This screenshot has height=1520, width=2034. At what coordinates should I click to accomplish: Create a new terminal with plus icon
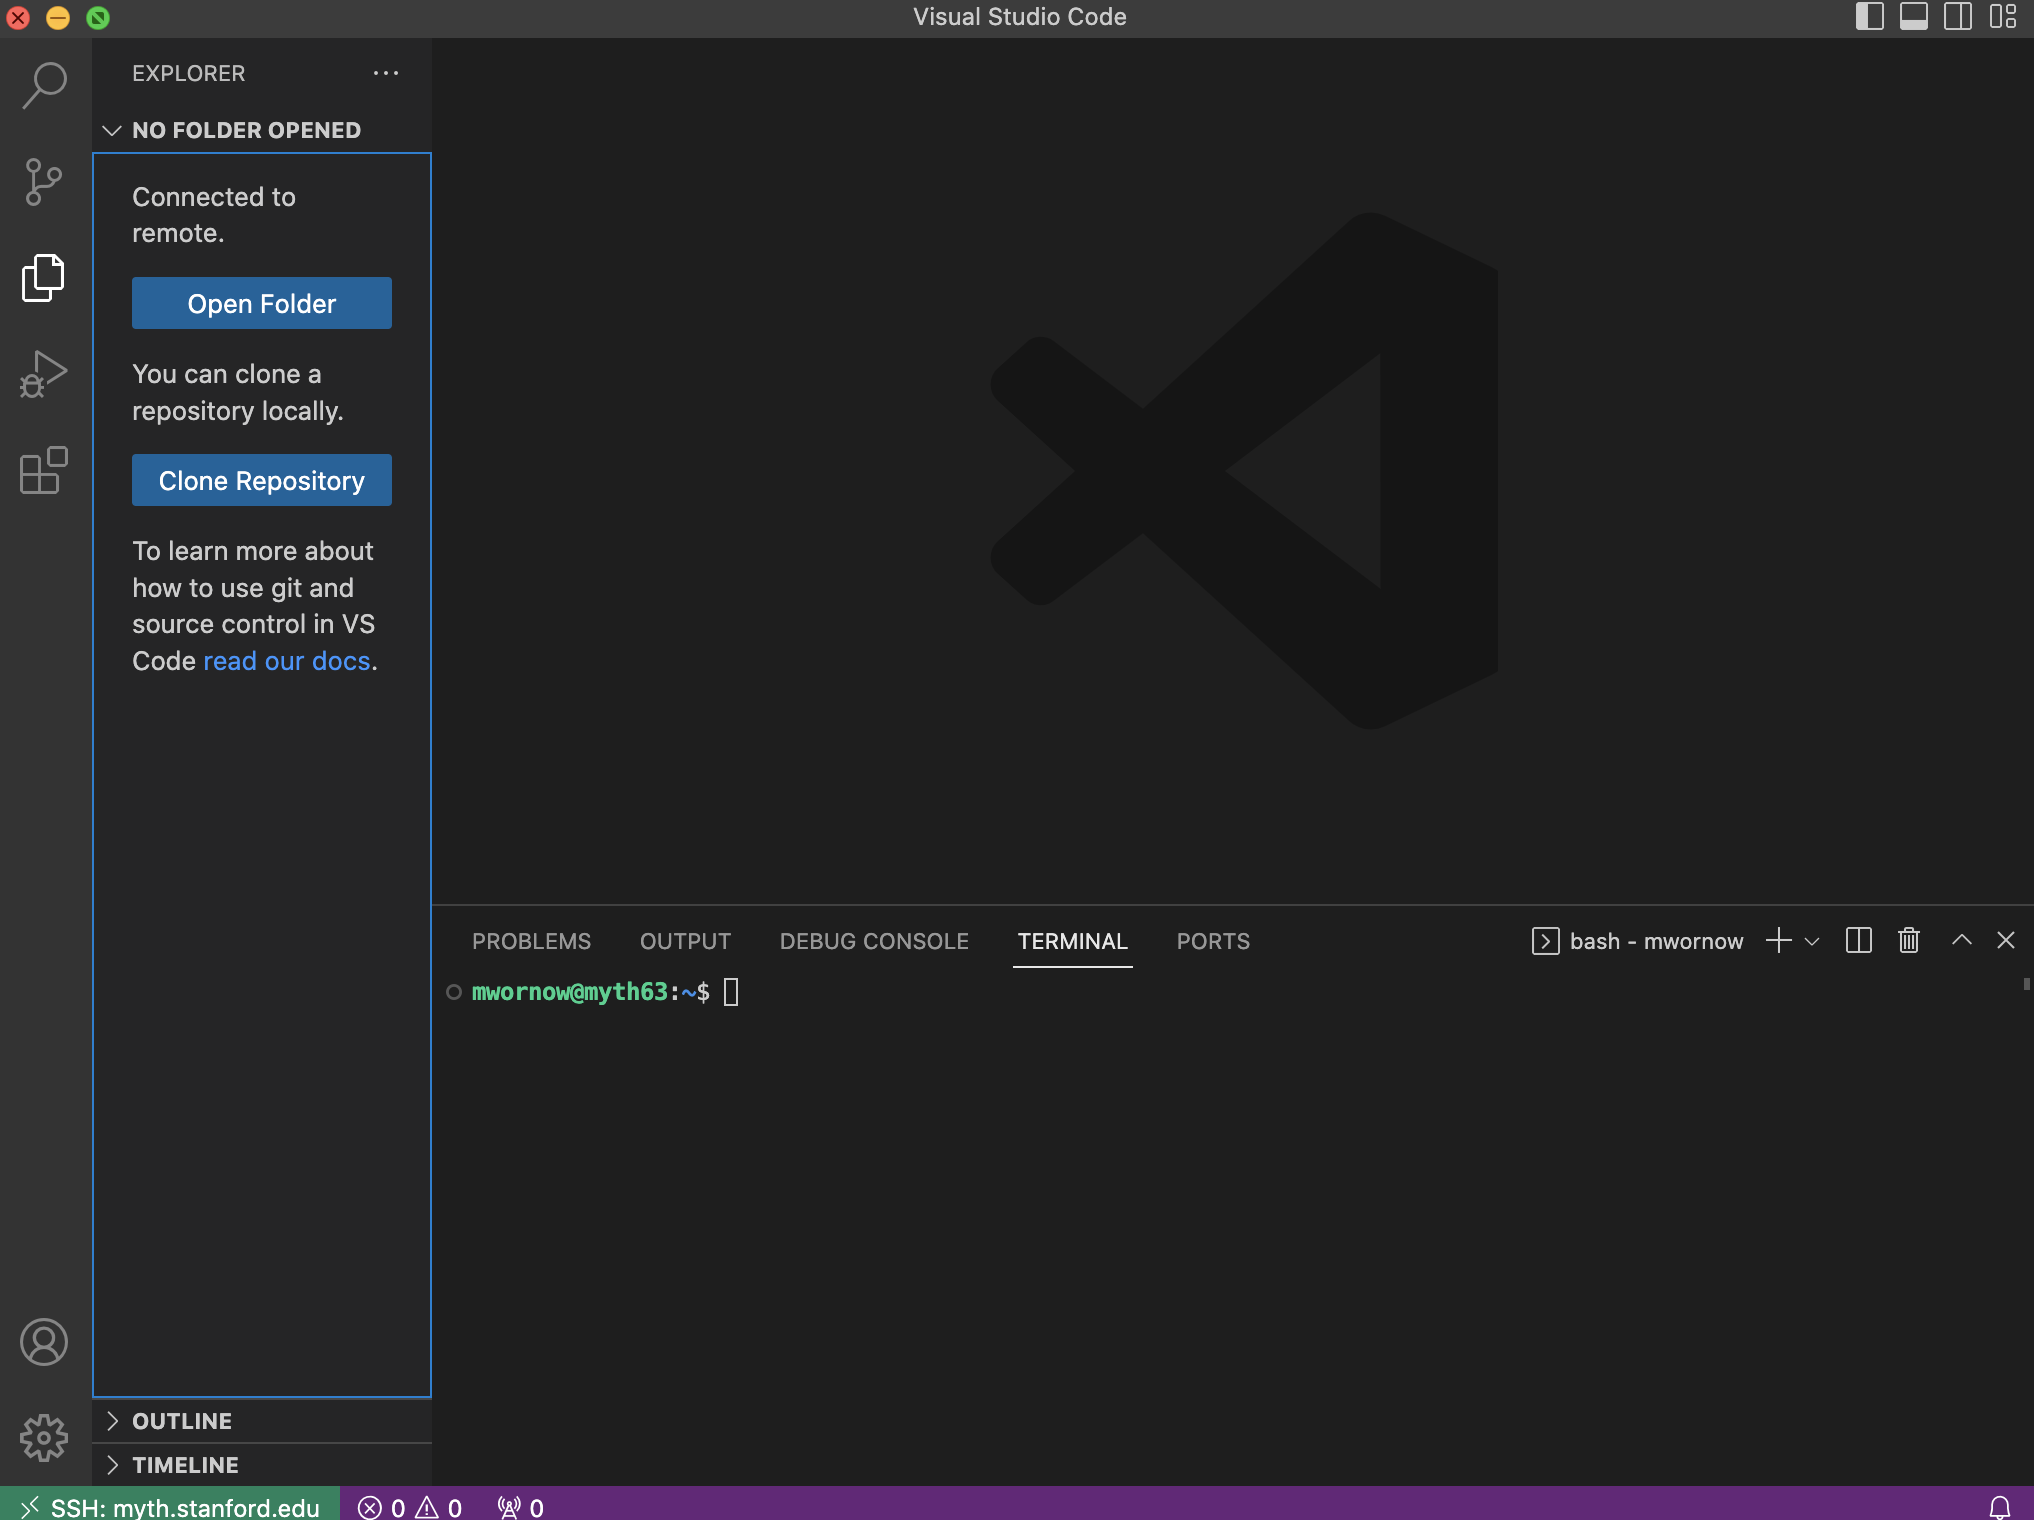pyautogui.click(x=1779, y=941)
